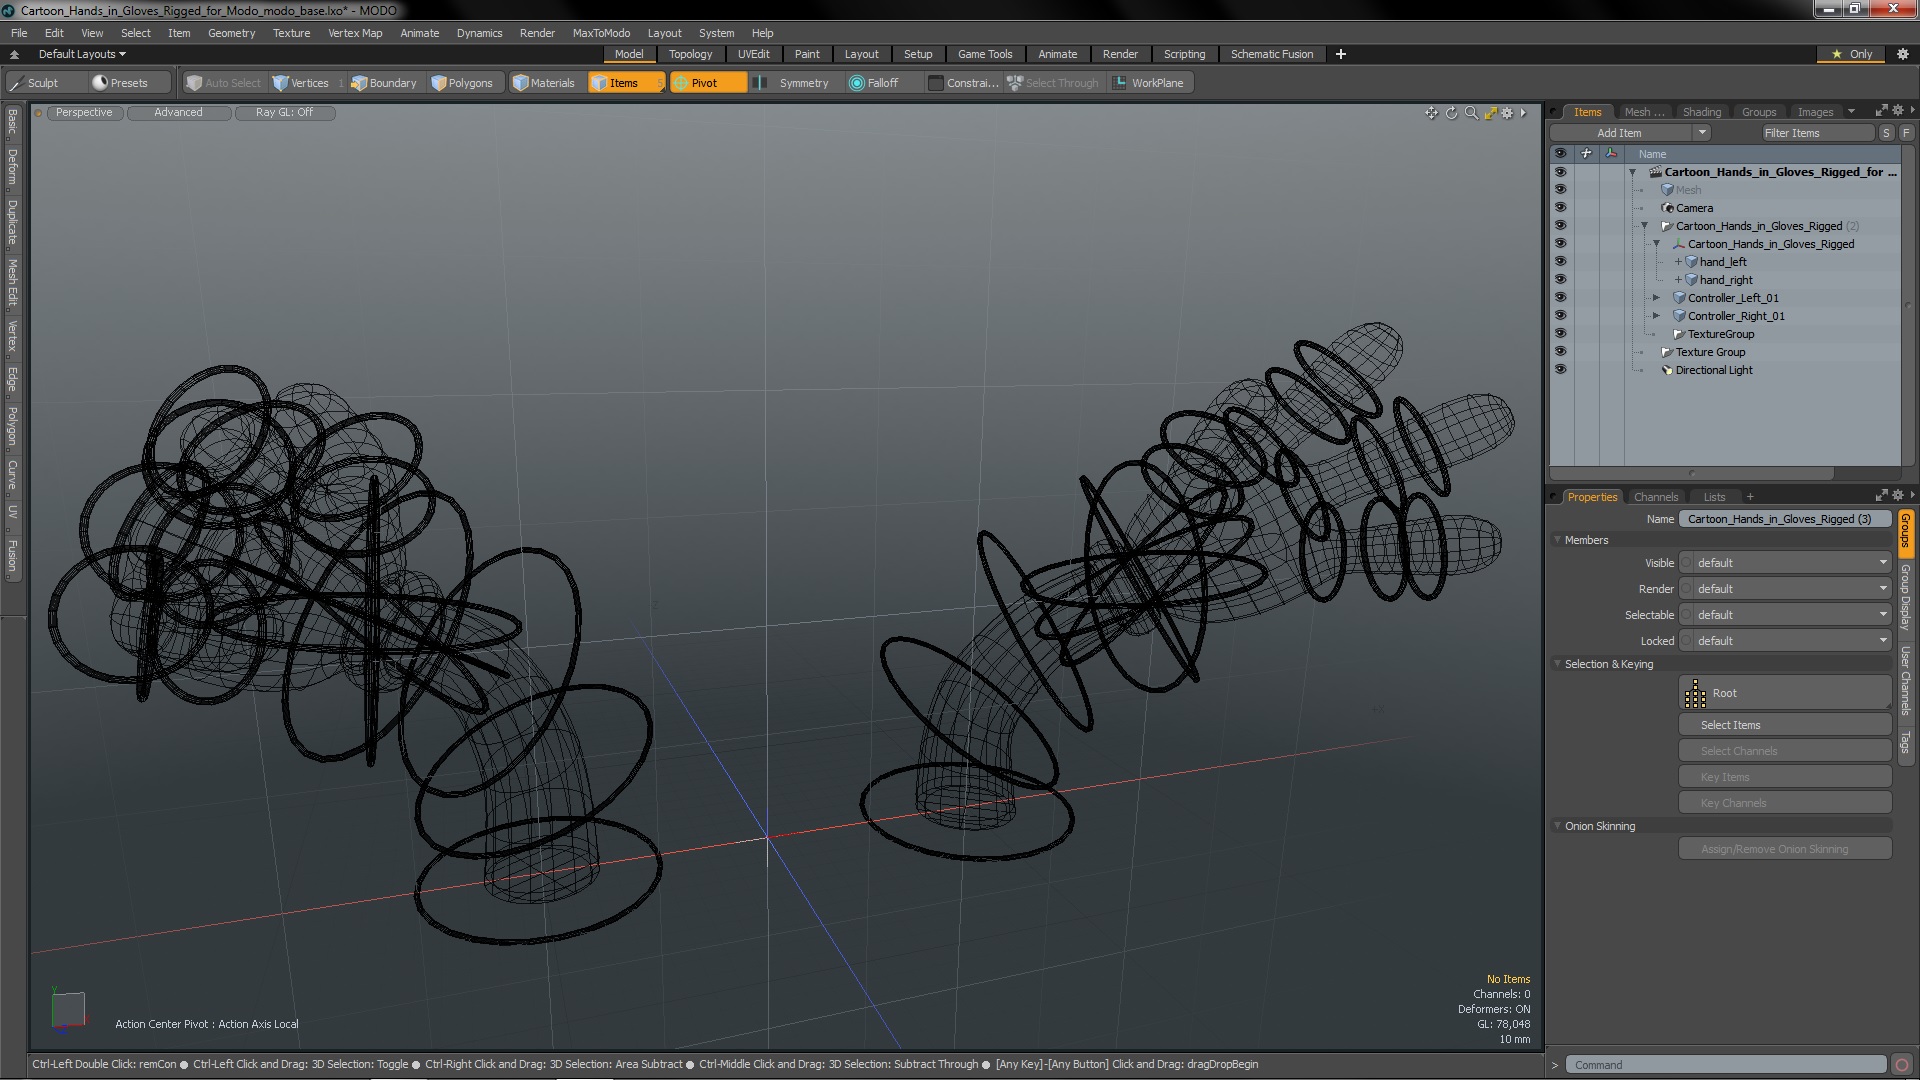Open the Geometry menu

tap(231, 33)
